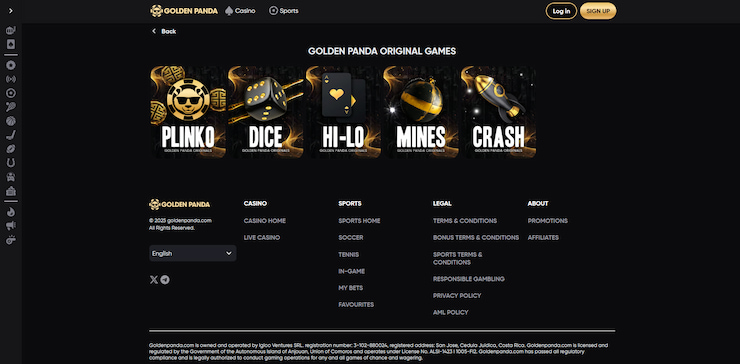740x364 pixels.
Task: Click the playing card icon in sidebar
Action: [x=11, y=44]
